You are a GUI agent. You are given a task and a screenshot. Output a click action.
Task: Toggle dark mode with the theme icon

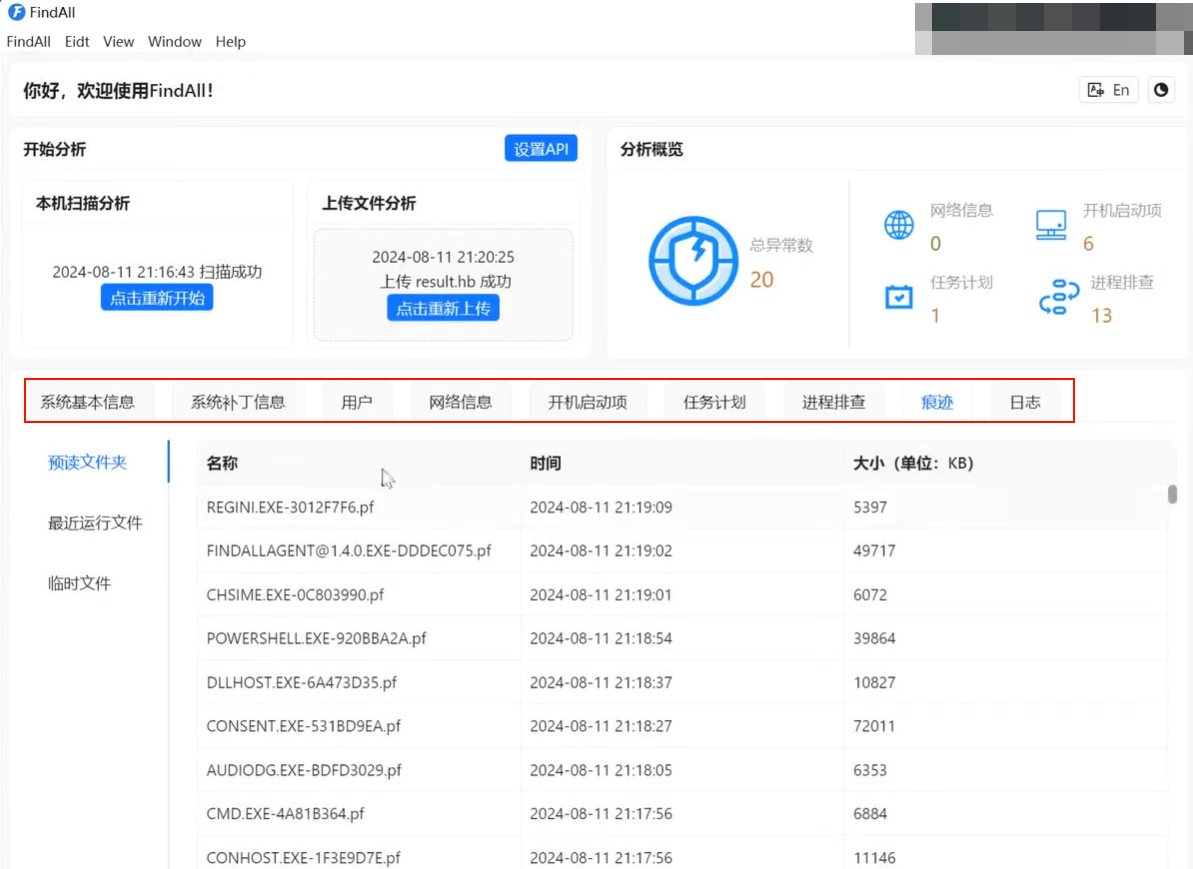(x=1161, y=90)
